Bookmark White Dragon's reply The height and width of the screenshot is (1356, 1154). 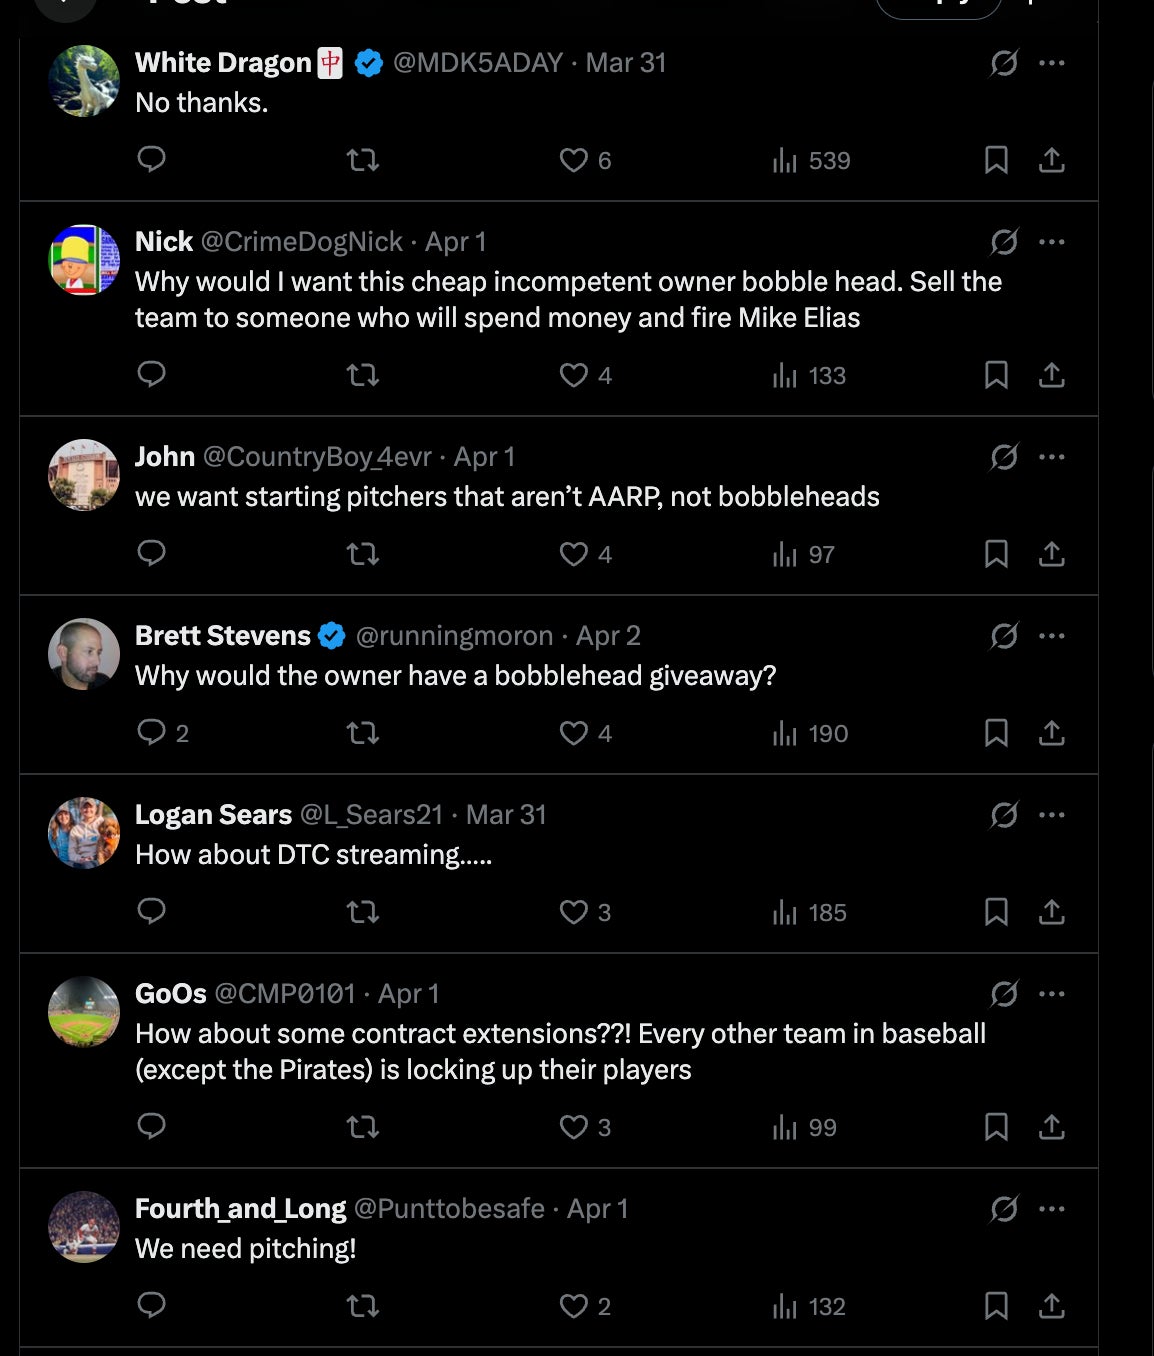click(x=996, y=160)
